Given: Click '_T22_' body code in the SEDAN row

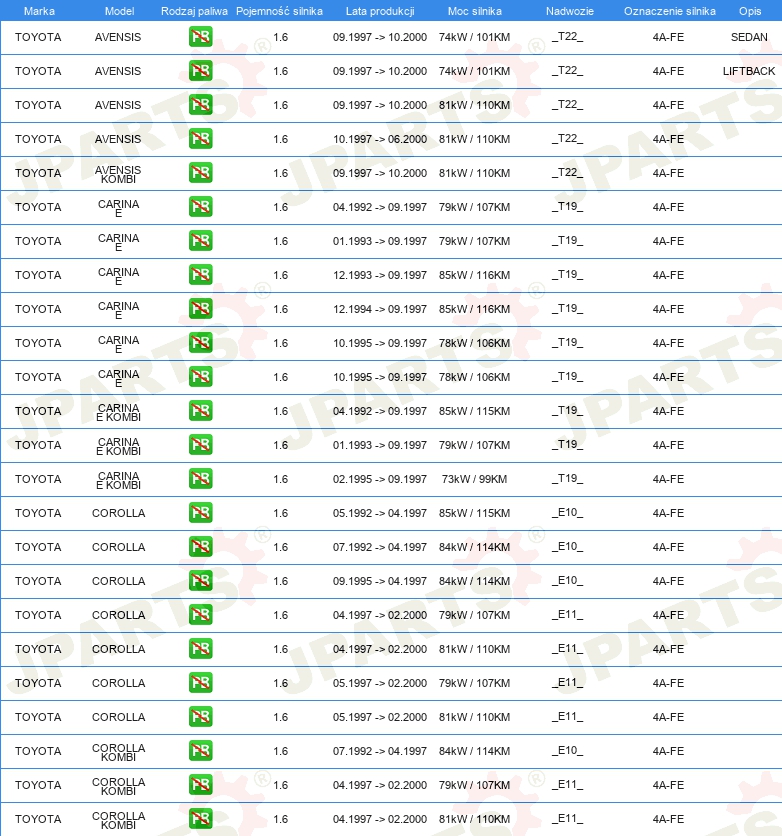Looking at the screenshot, I should point(567,37).
